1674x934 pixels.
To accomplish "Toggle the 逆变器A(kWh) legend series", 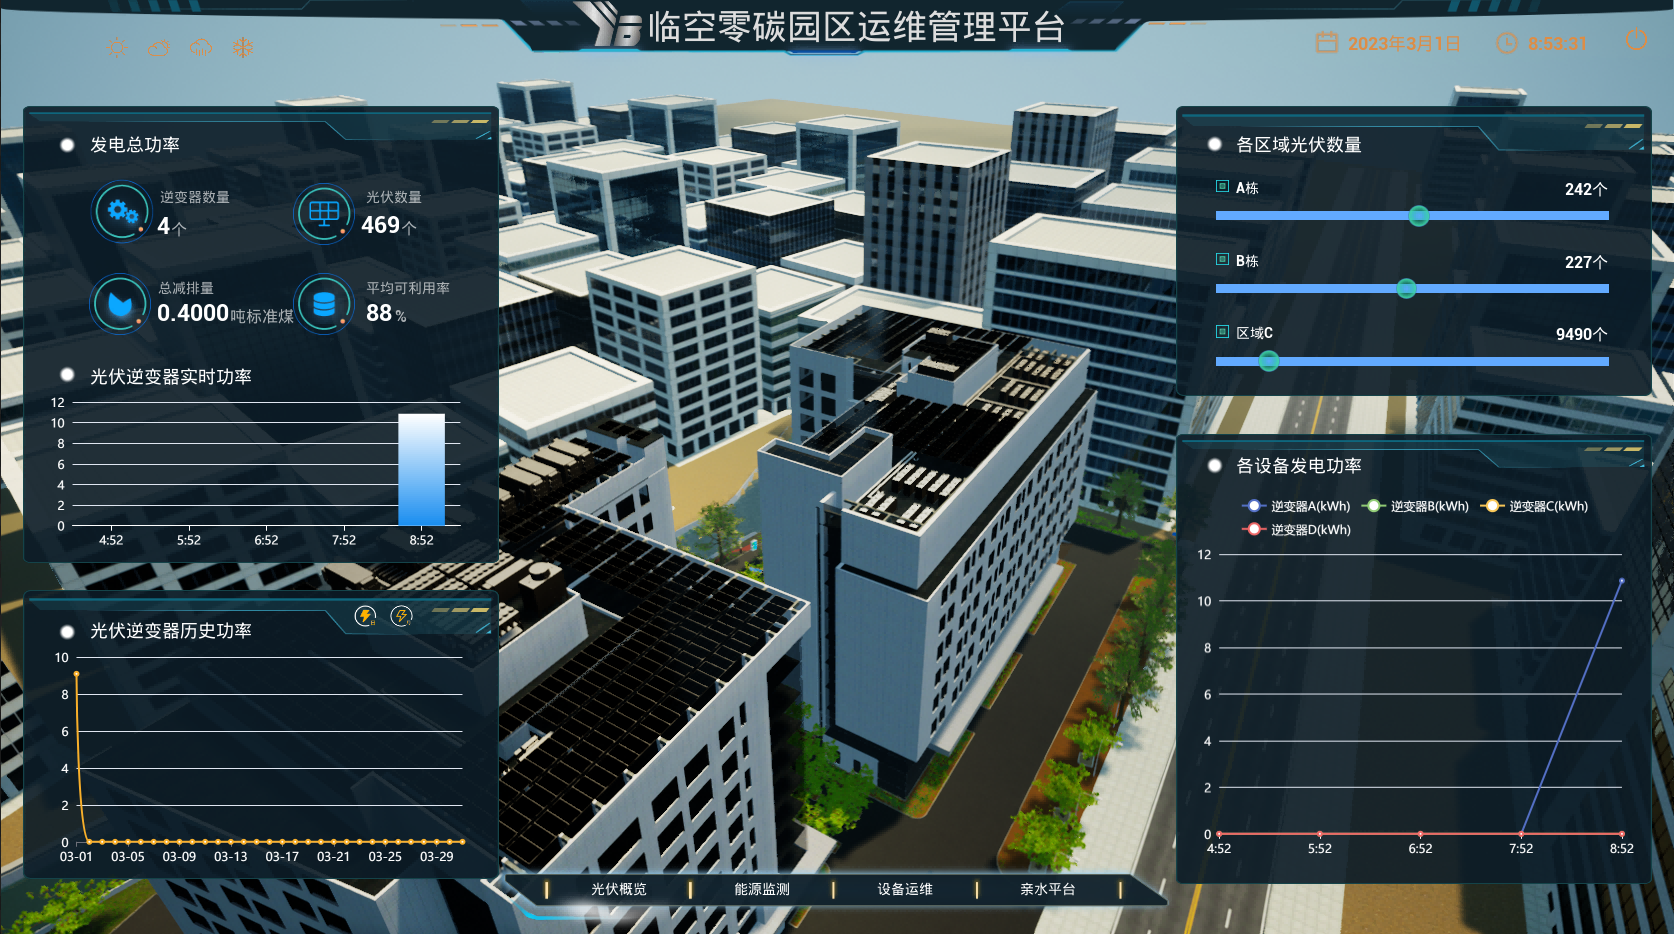I will click(1297, 506).
